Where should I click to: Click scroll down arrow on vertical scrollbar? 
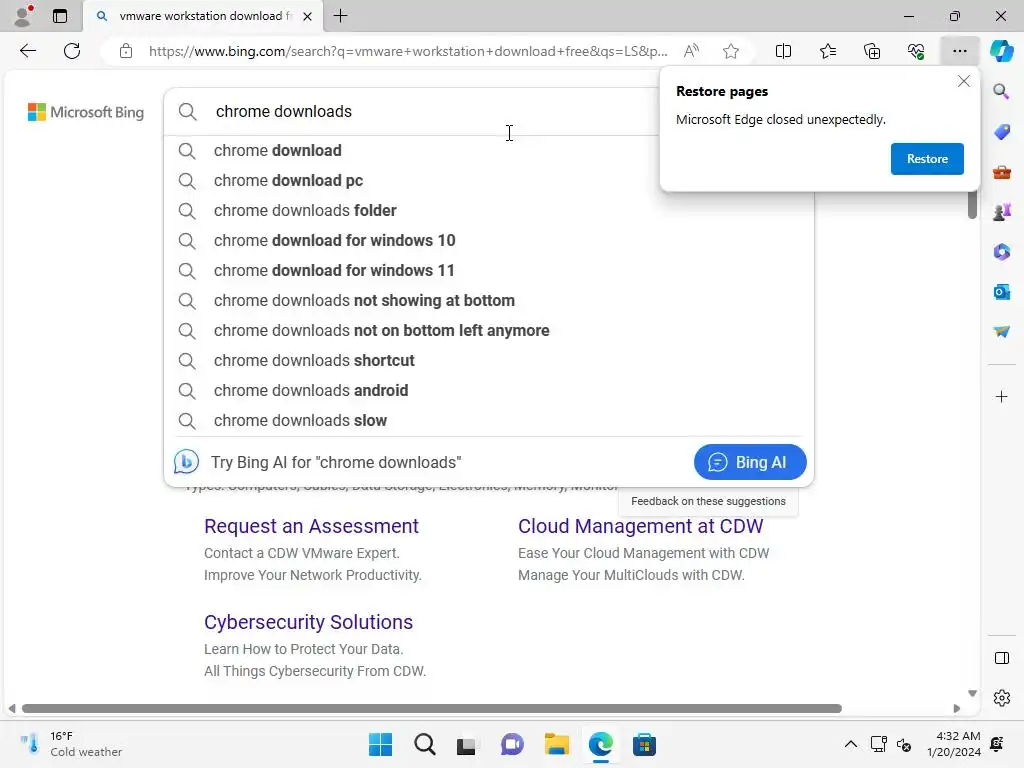pos(972,694)
